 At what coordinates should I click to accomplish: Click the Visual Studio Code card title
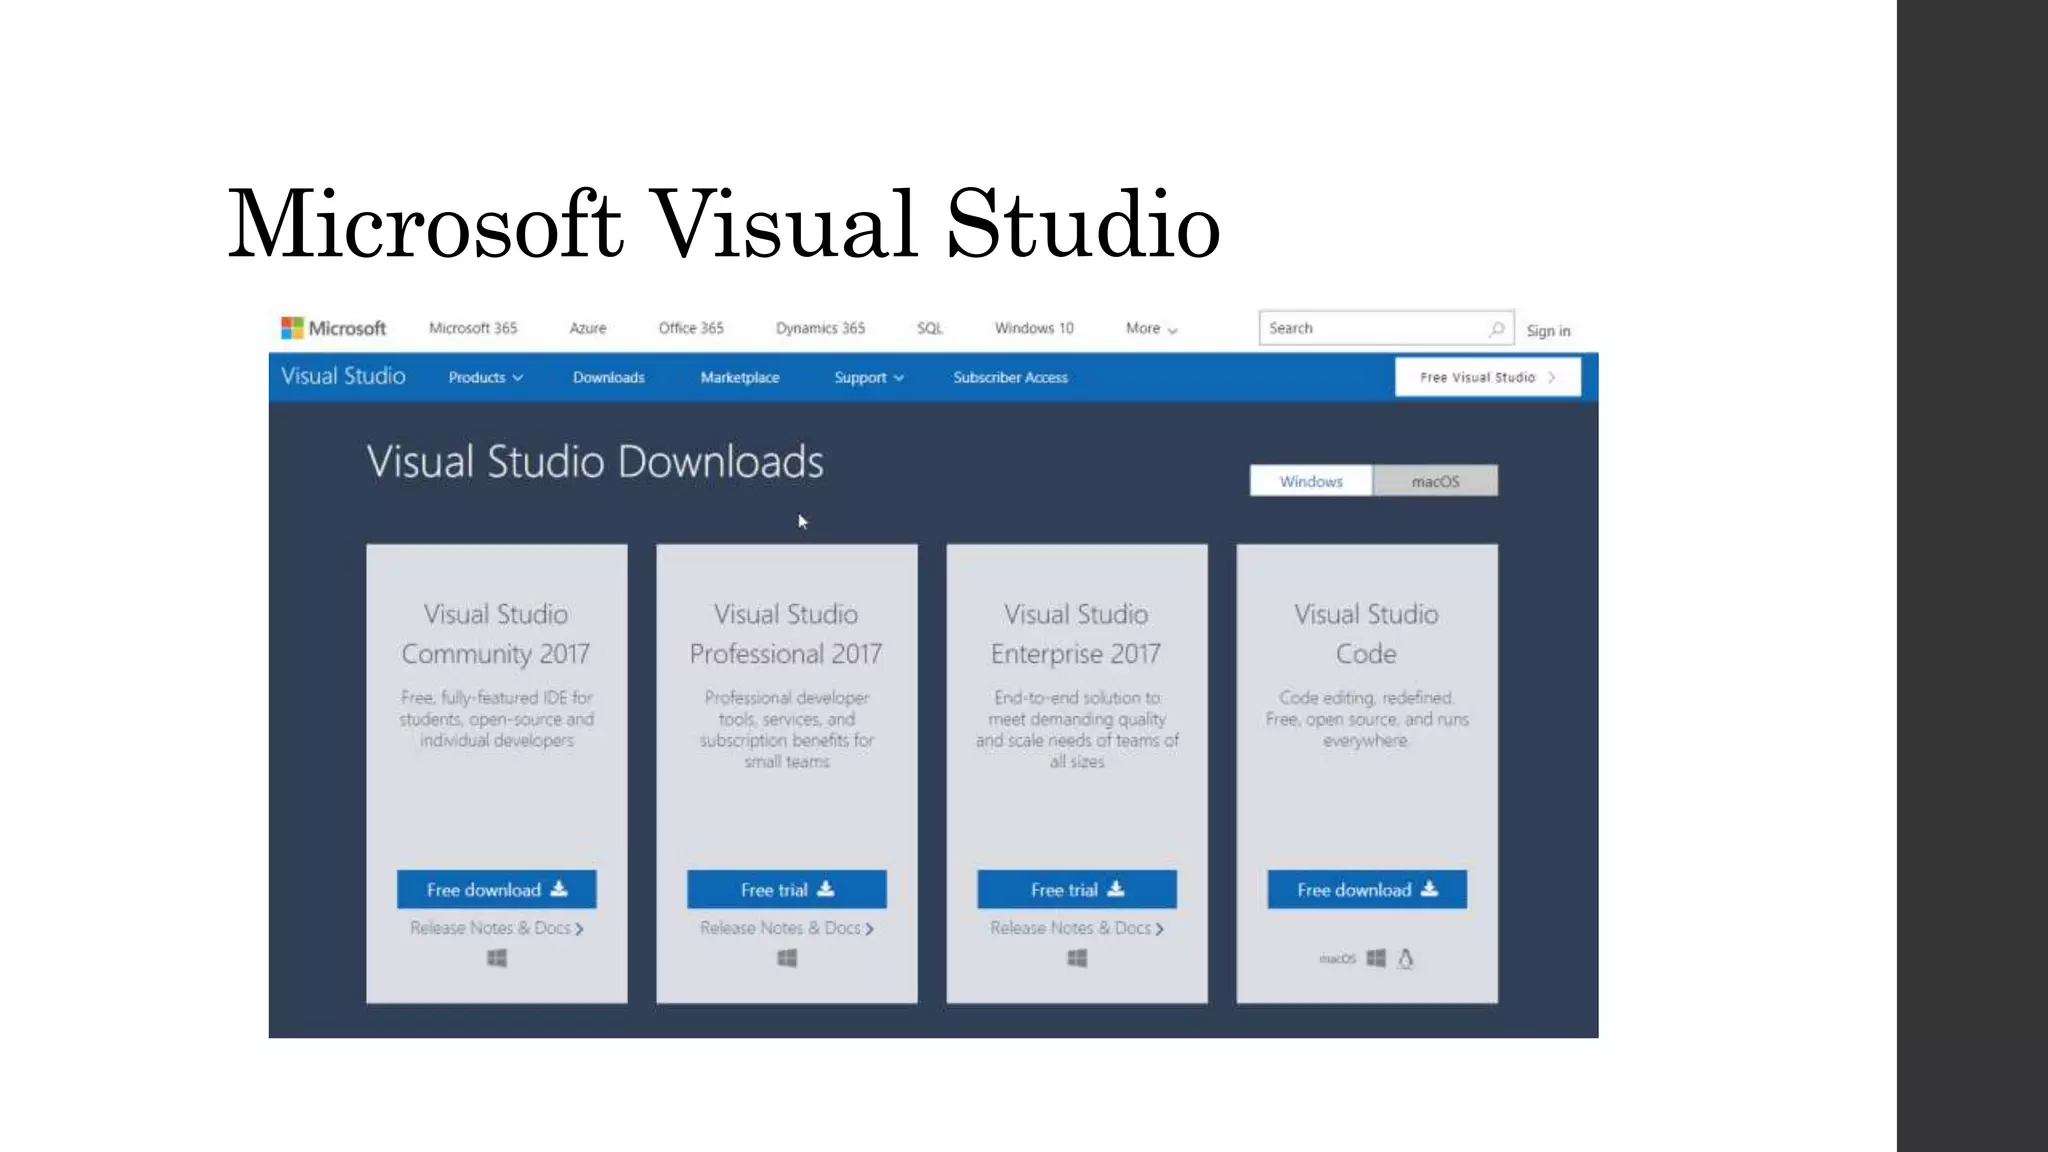(1366, 634)
